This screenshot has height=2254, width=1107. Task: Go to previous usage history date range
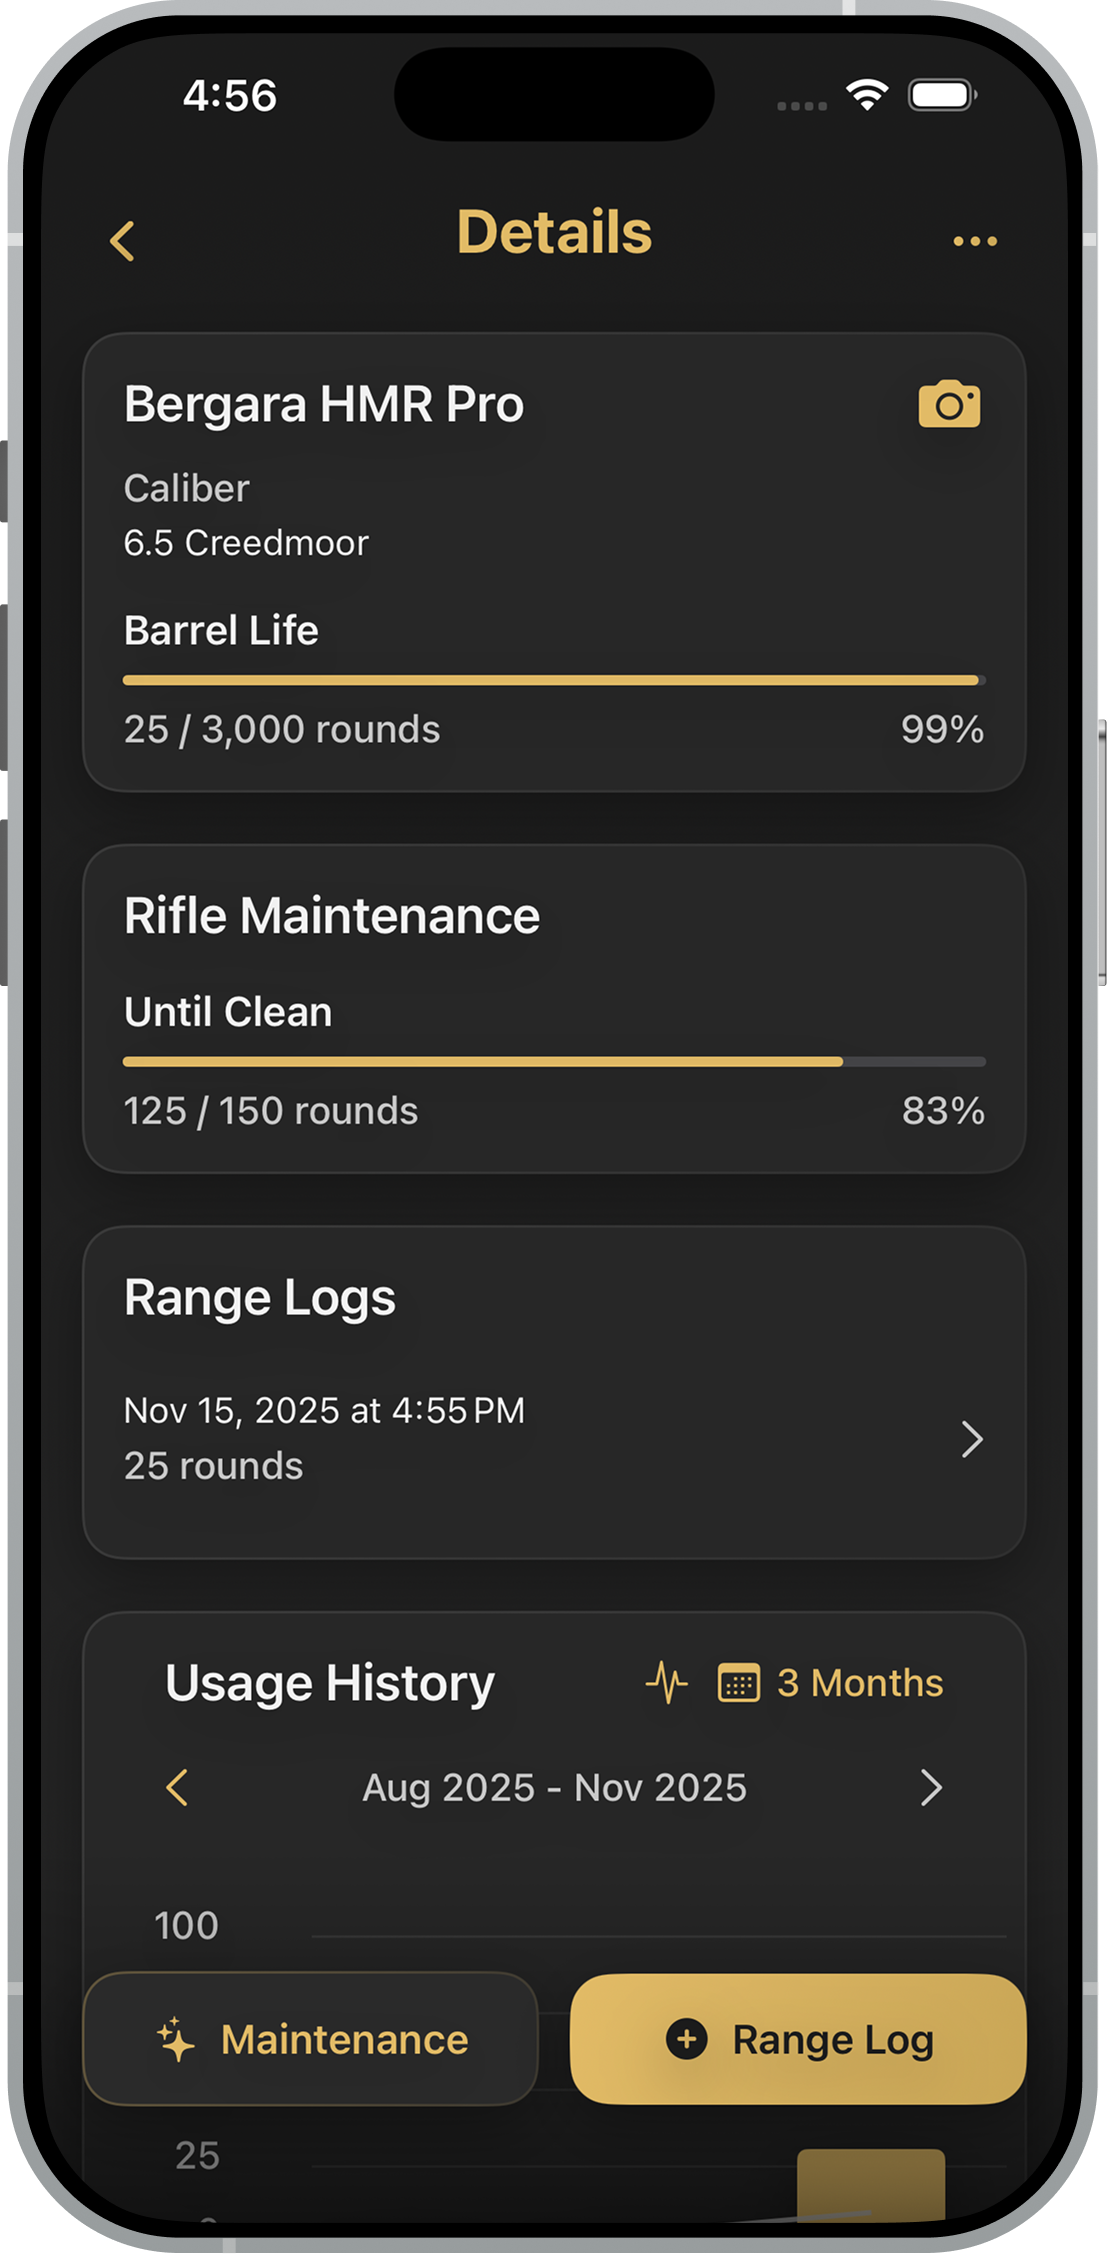click(178, 1787)
